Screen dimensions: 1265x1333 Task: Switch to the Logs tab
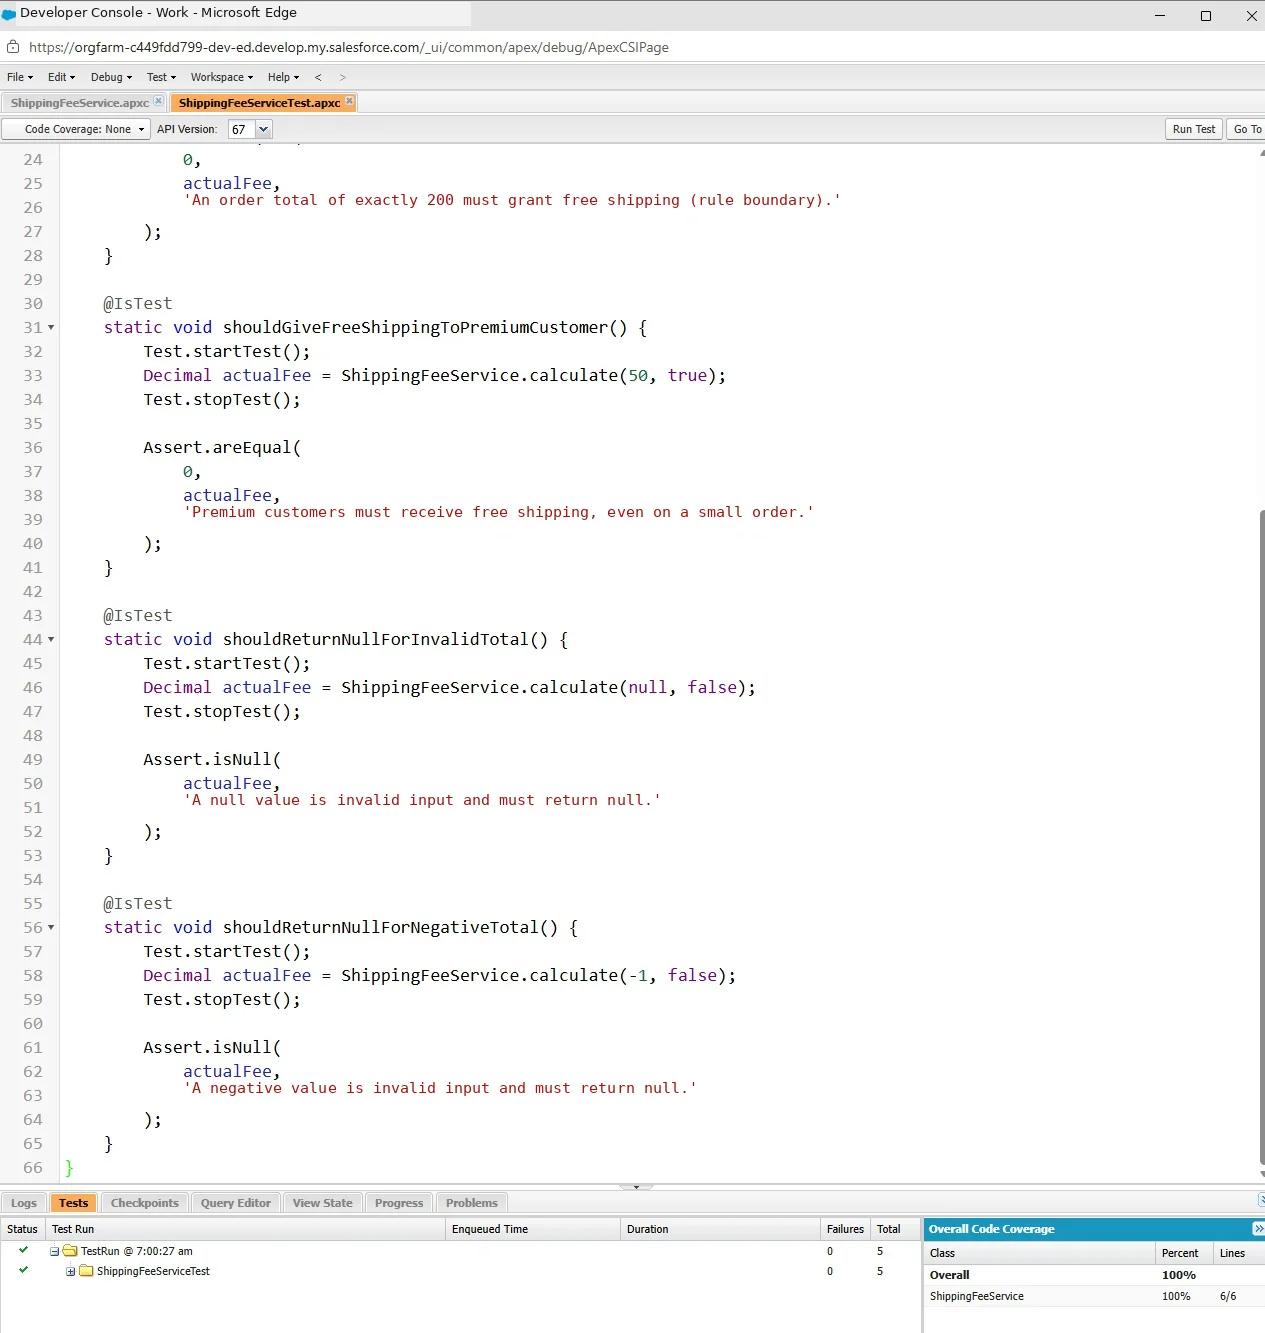pyautogui.click(x=24, y=1203)
